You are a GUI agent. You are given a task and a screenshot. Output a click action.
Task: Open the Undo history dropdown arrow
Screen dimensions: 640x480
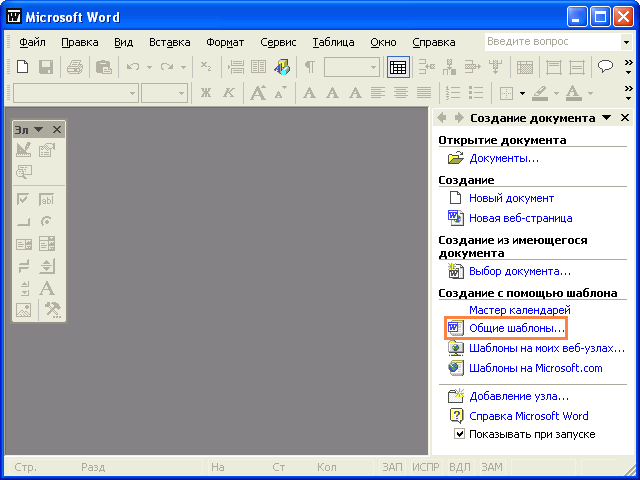[x=149, y=67]
